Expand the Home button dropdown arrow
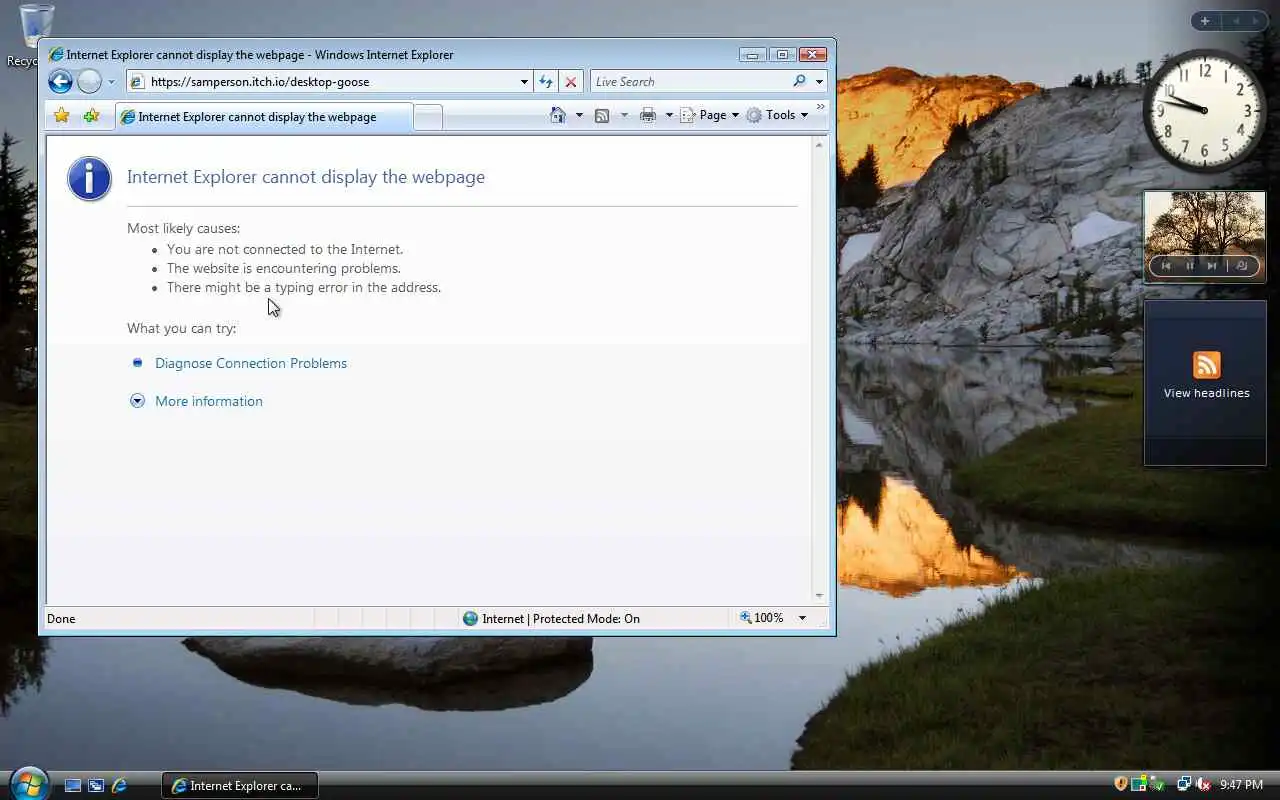The image size is (1280, 800). [x=579, y=115]
